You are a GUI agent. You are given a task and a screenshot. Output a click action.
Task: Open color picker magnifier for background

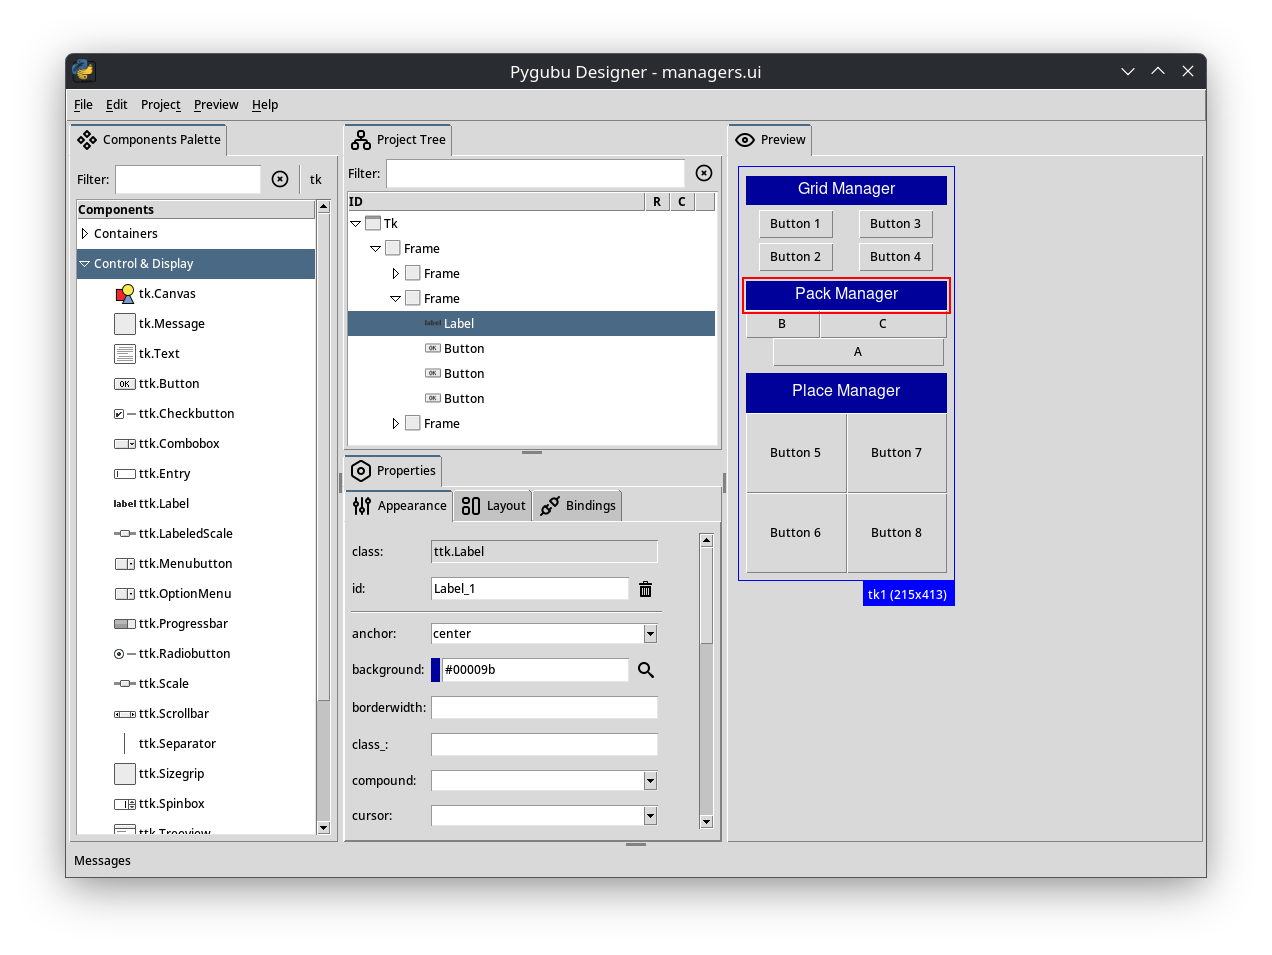pyautogui.click(x=646, y=670)
